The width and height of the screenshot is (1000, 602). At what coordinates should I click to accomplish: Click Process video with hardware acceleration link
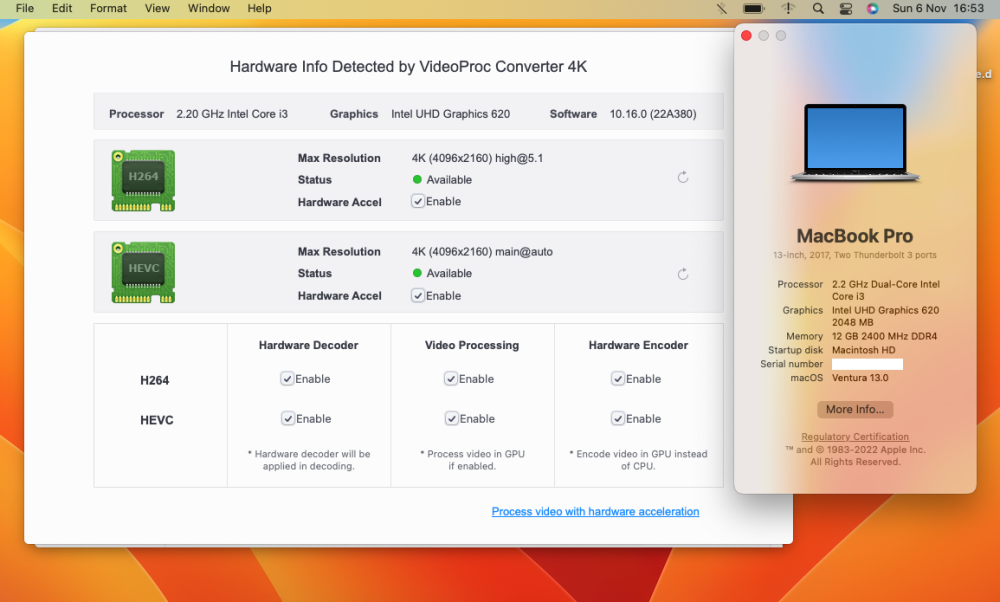595,511
